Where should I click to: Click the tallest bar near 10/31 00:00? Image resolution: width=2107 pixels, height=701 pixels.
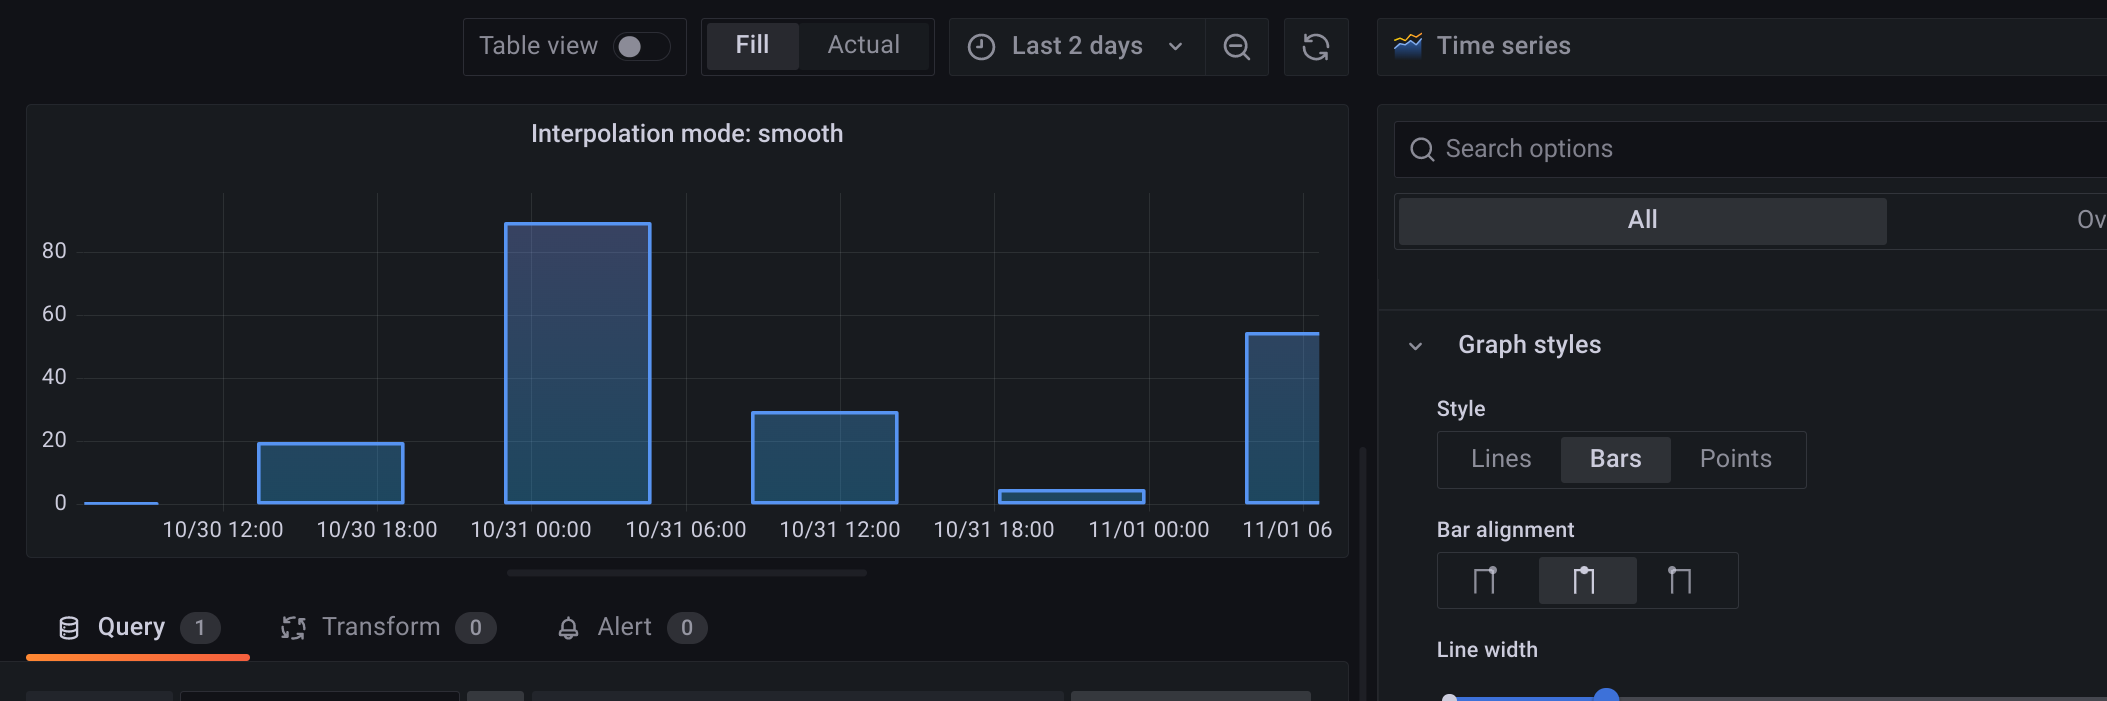578,363
